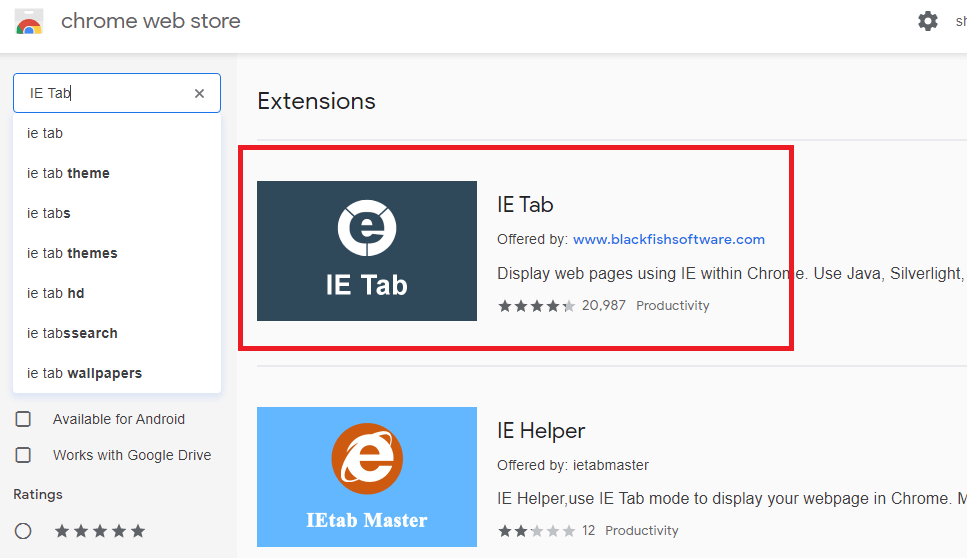Click the Extensions heading
This screenshot has width=967, height=558.
click(316, 101)
